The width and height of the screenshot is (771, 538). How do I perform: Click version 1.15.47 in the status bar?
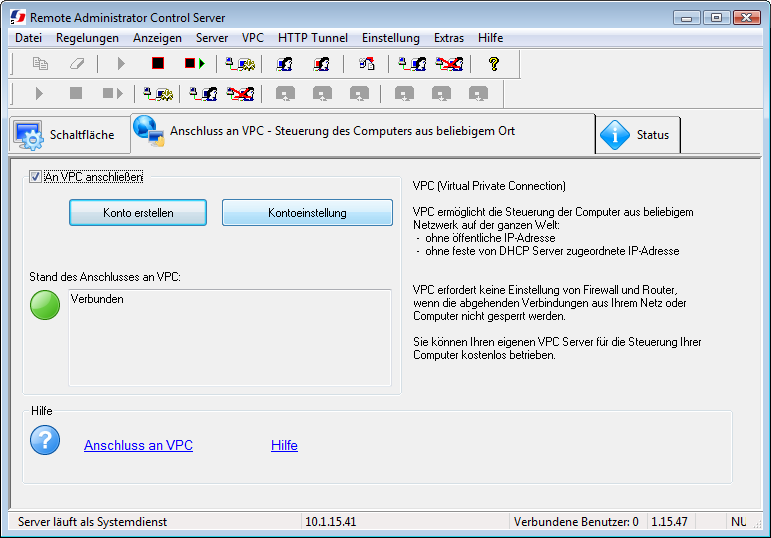(669, 522)
